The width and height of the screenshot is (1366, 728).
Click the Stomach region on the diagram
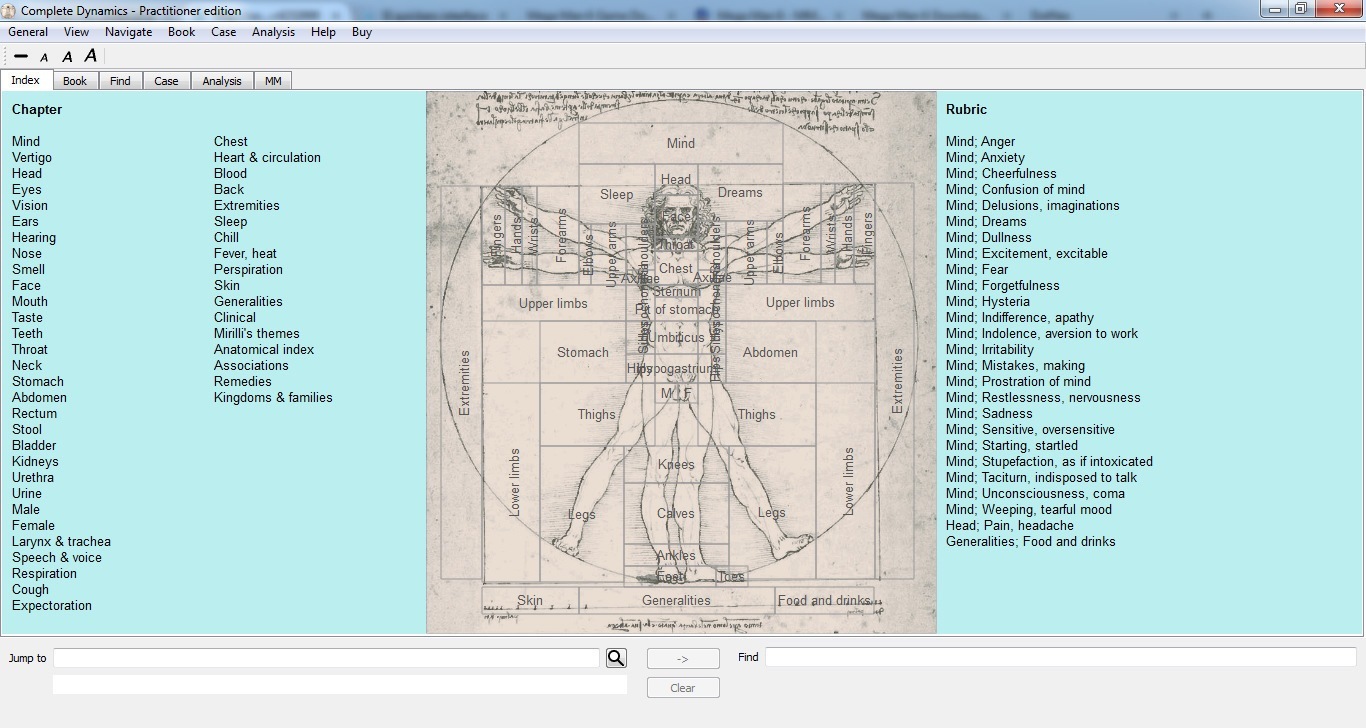583,352
